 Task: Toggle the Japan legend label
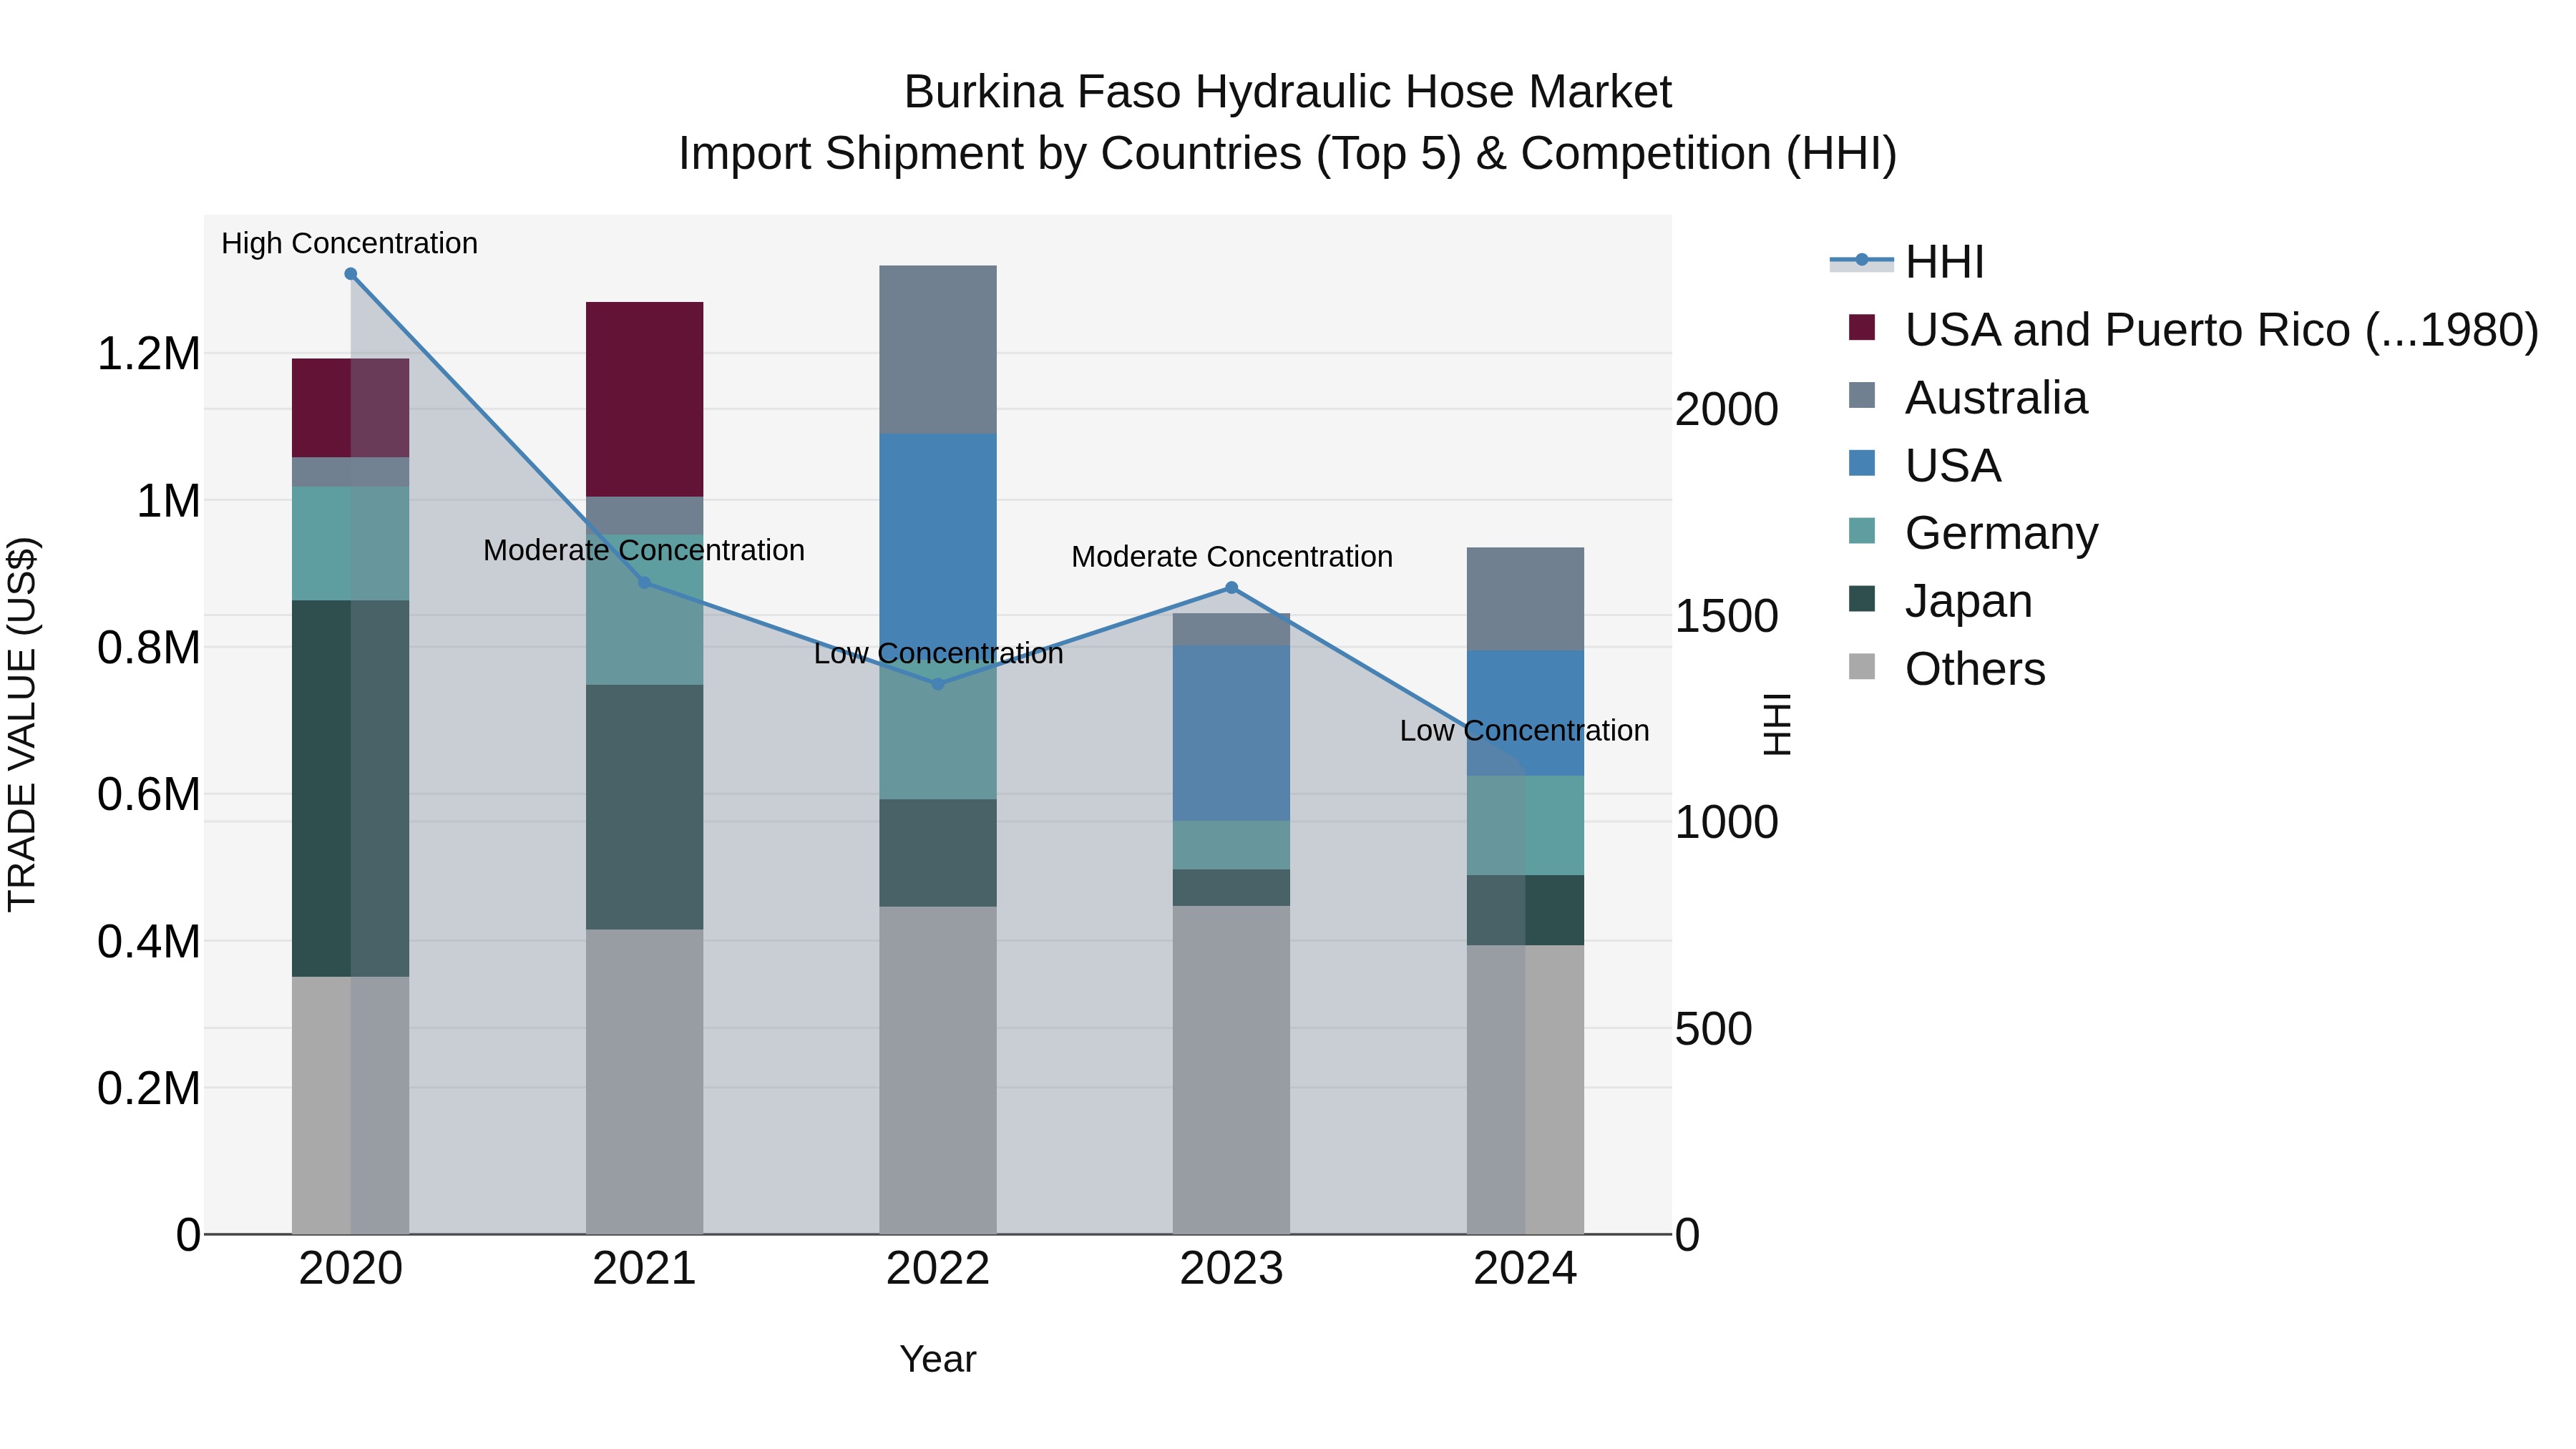(1969, 601)
